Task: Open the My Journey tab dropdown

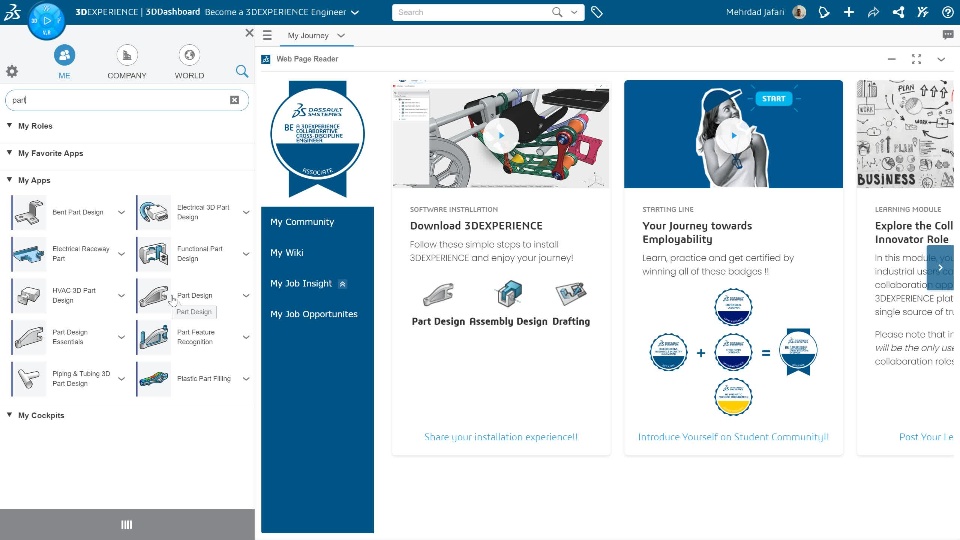Action: click(x=341, y=36)
